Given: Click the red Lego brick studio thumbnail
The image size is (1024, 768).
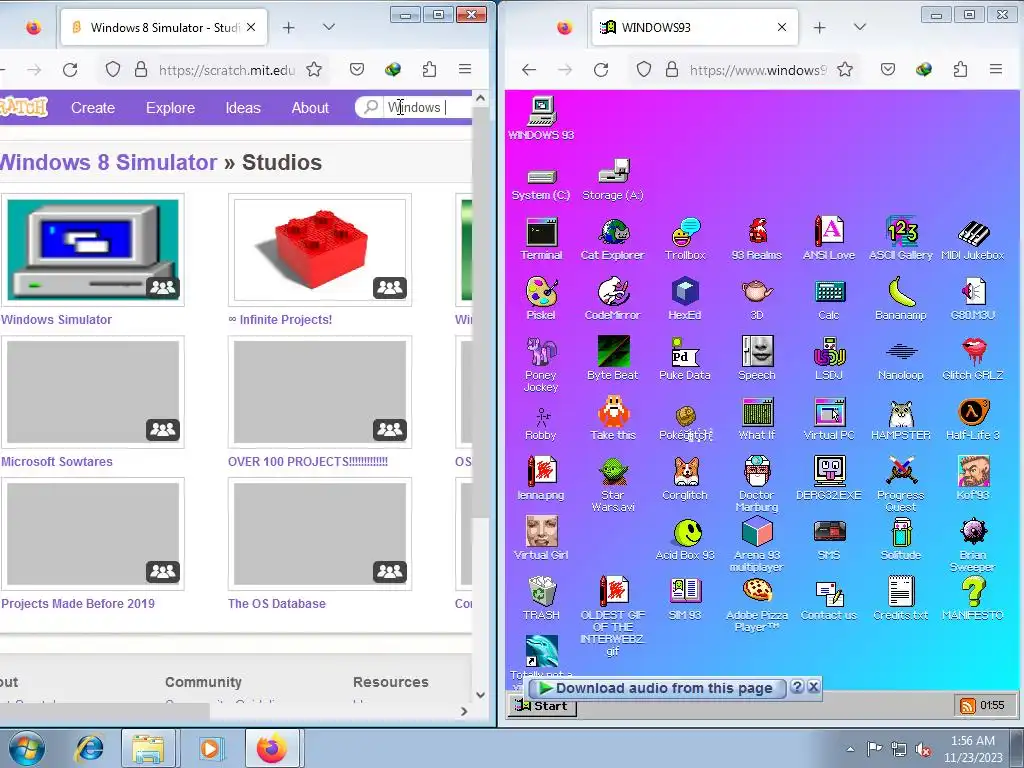Looking at the screenshot, I should [x=320, y=249].
